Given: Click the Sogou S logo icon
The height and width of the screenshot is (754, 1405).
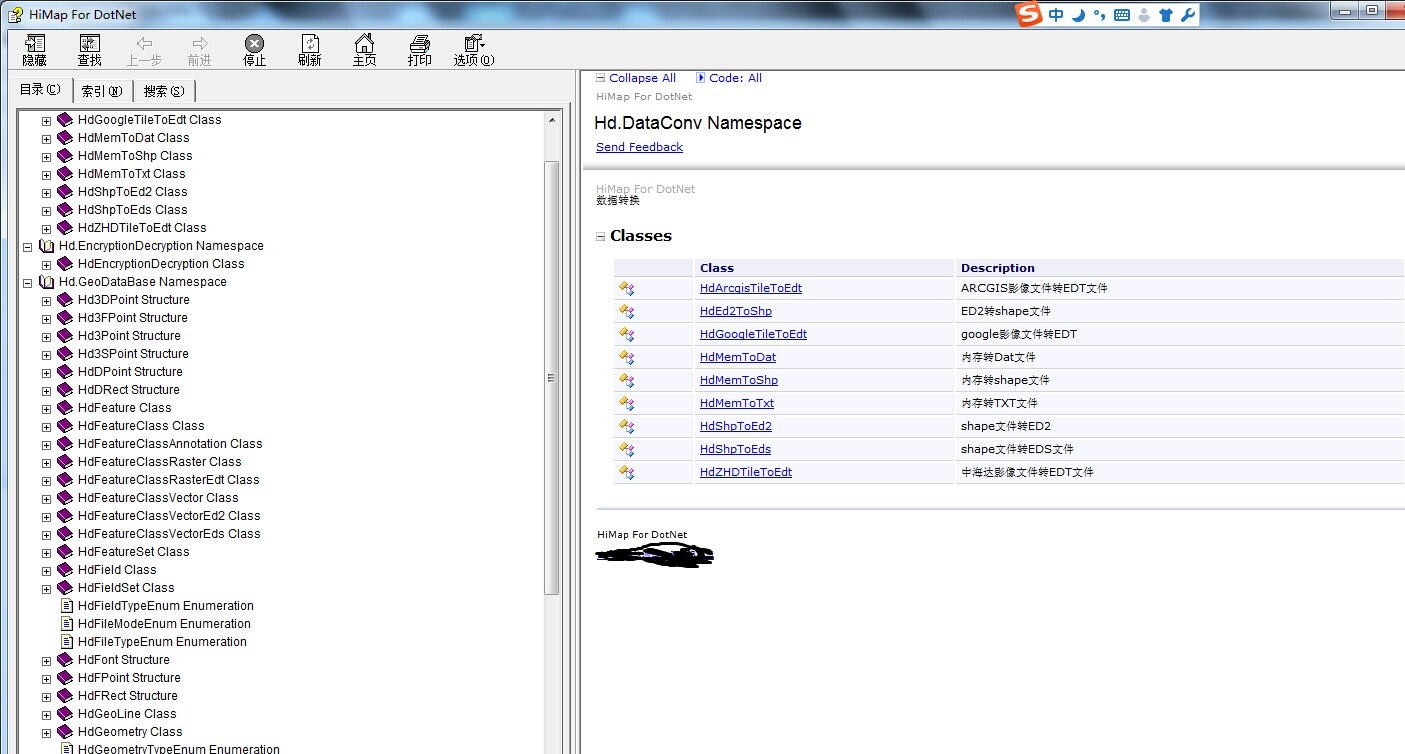Looking at the screenshot, I should tap(1029, 15).
